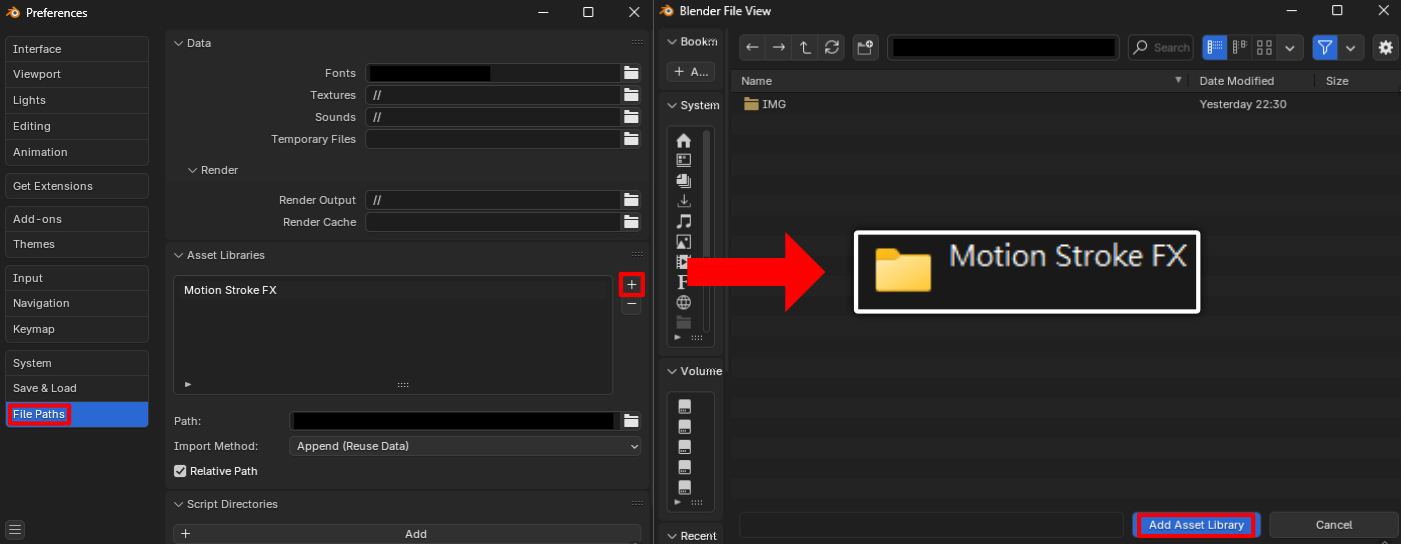Browse for Temporary Files folder icon
Viewport: 1401px width, 544px height.
pyautogui.click(x=631, y=139)
